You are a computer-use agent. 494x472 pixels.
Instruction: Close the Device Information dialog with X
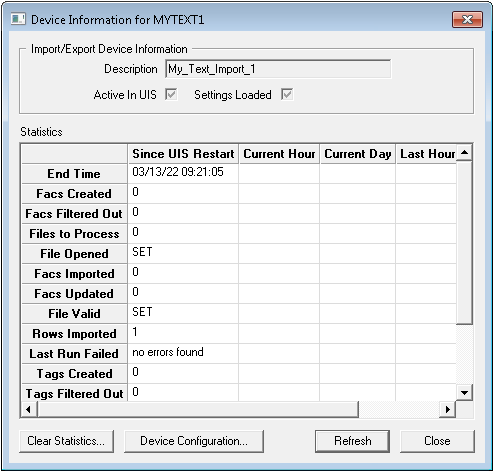pyautogui.click(x=467, y=20)
